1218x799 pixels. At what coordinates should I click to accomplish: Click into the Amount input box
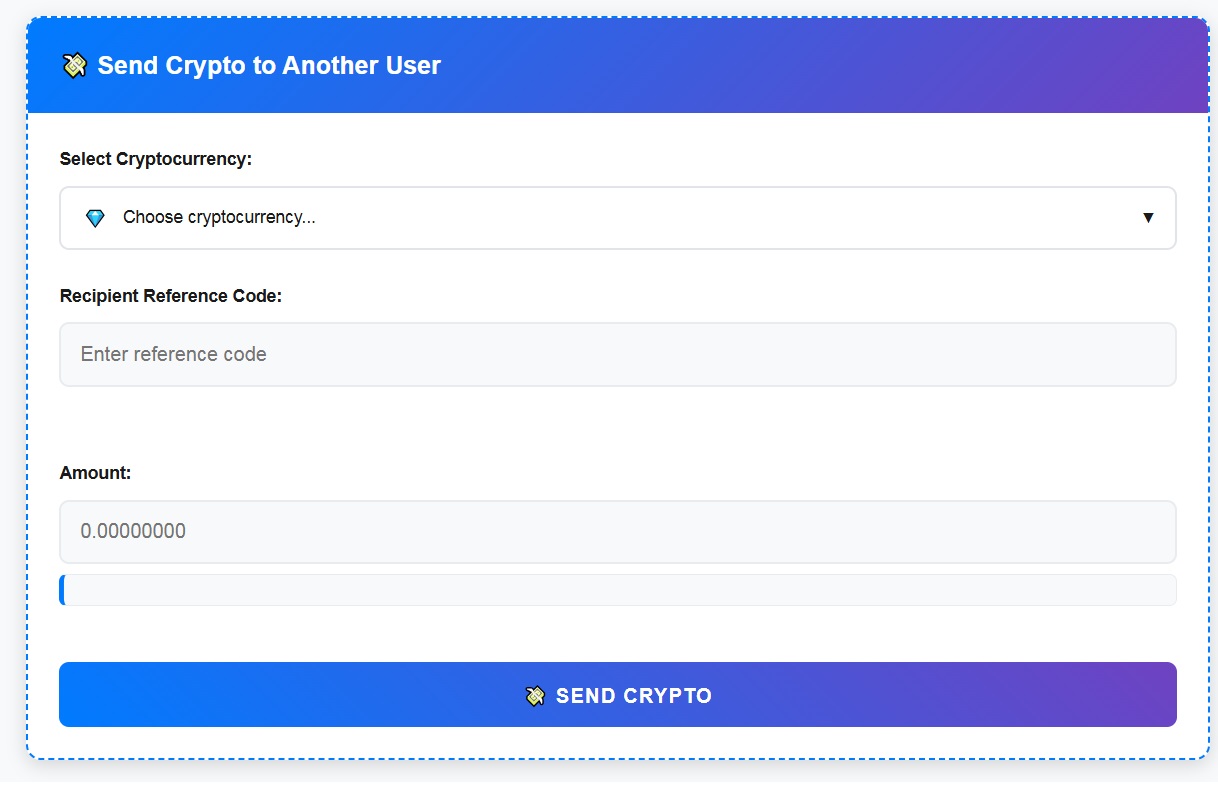(617, 532)
